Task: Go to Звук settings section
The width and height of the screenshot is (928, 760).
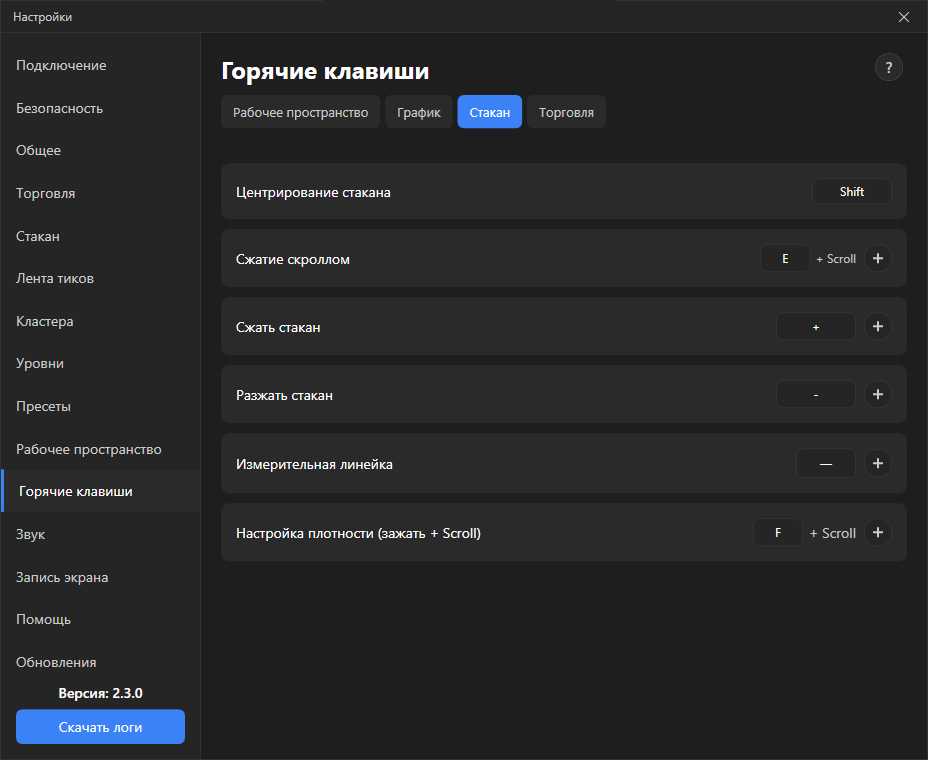Action: (31, 534)
